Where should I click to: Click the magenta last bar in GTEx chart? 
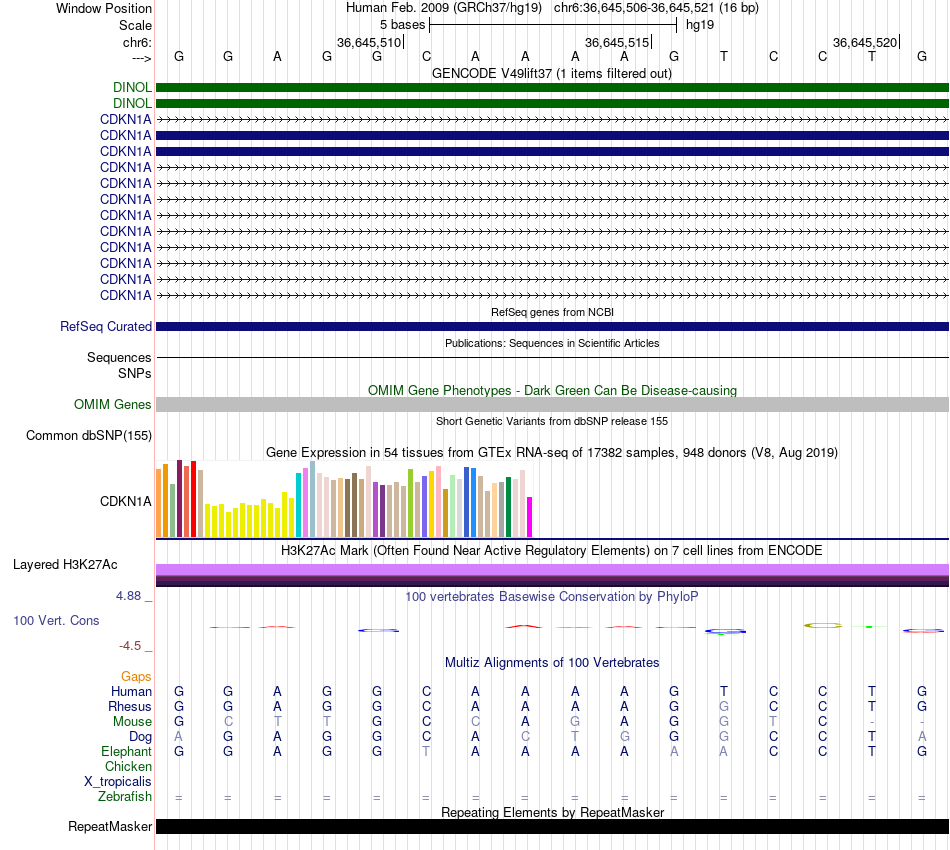point(530,517)
